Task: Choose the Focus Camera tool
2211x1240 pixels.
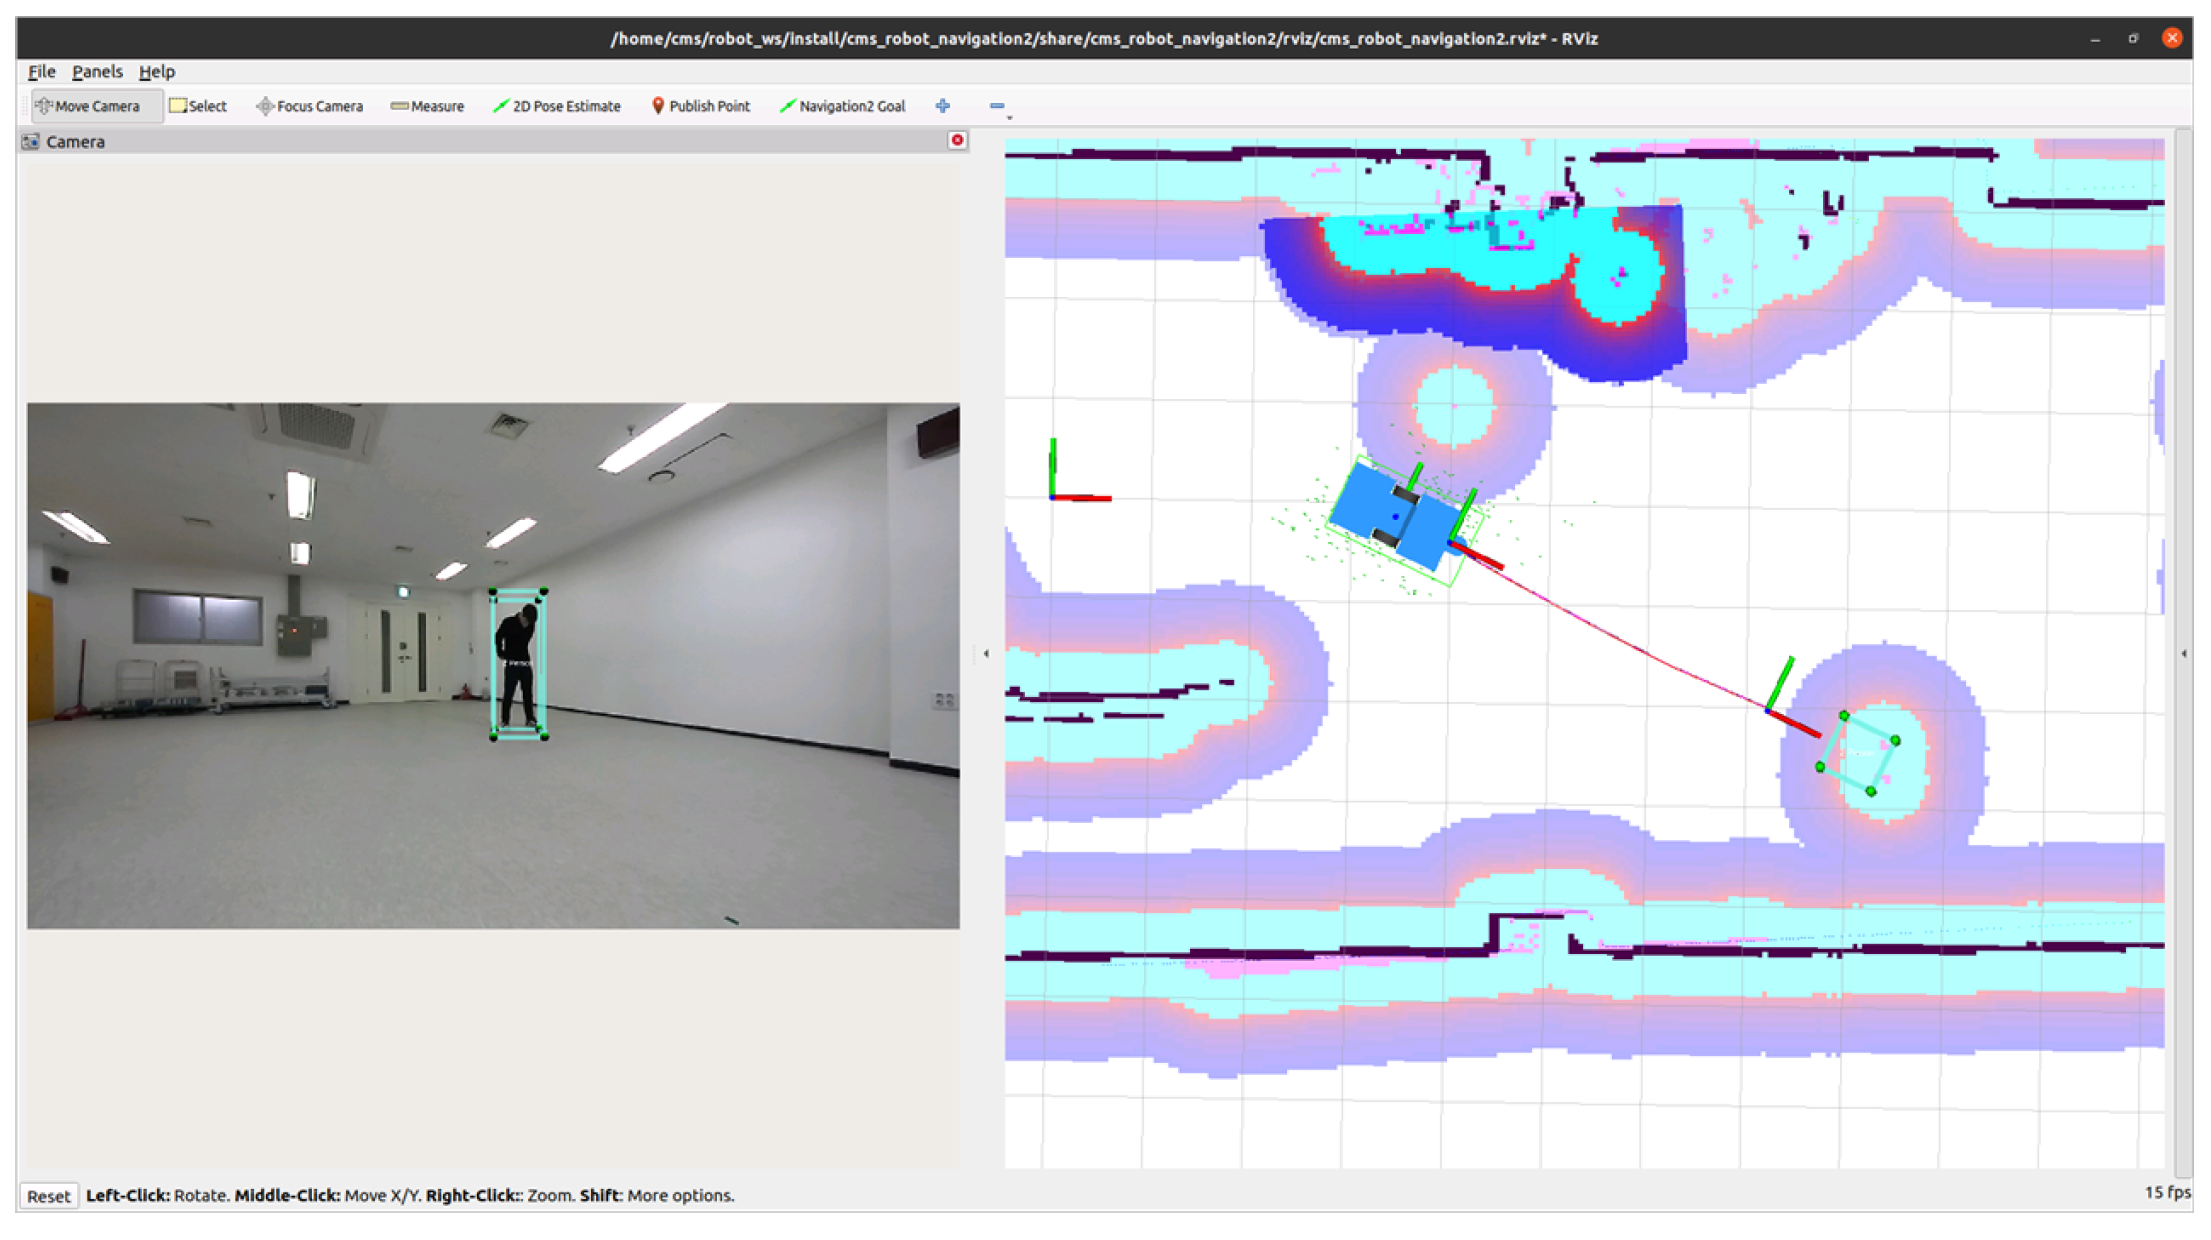Action: [309, 106]
